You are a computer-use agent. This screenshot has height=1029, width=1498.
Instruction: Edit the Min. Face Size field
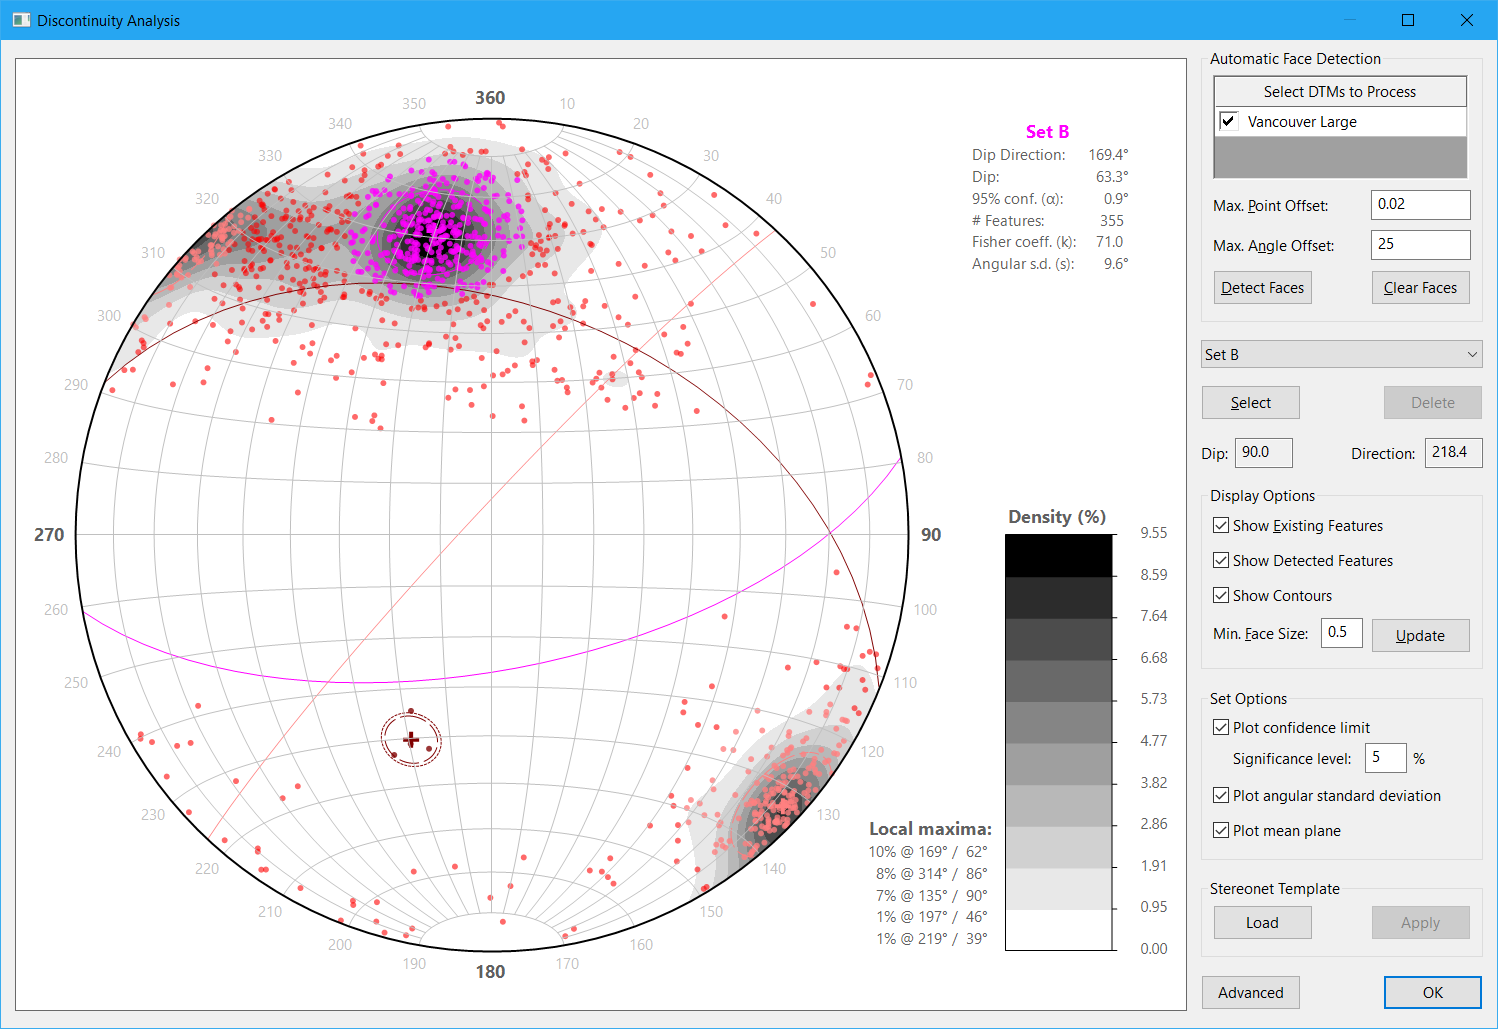(1341, 632)
